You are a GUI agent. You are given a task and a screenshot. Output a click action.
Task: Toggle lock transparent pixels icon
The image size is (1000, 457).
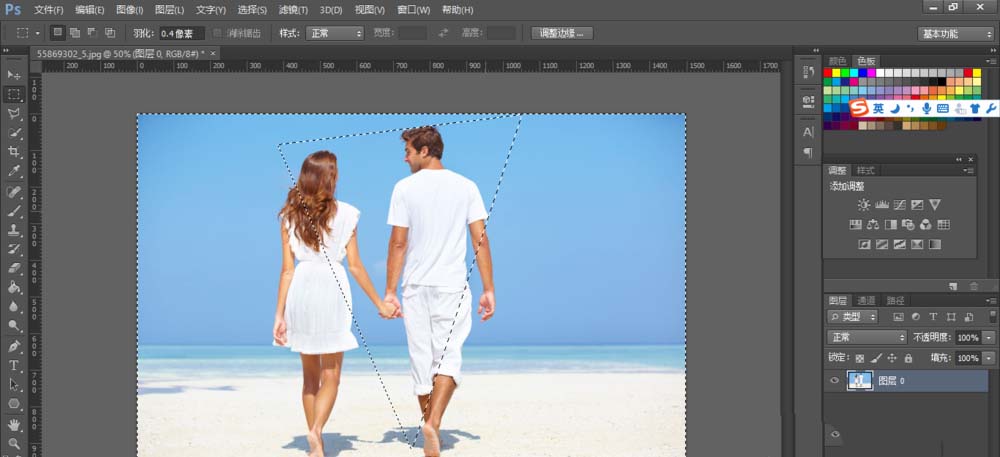859,358
